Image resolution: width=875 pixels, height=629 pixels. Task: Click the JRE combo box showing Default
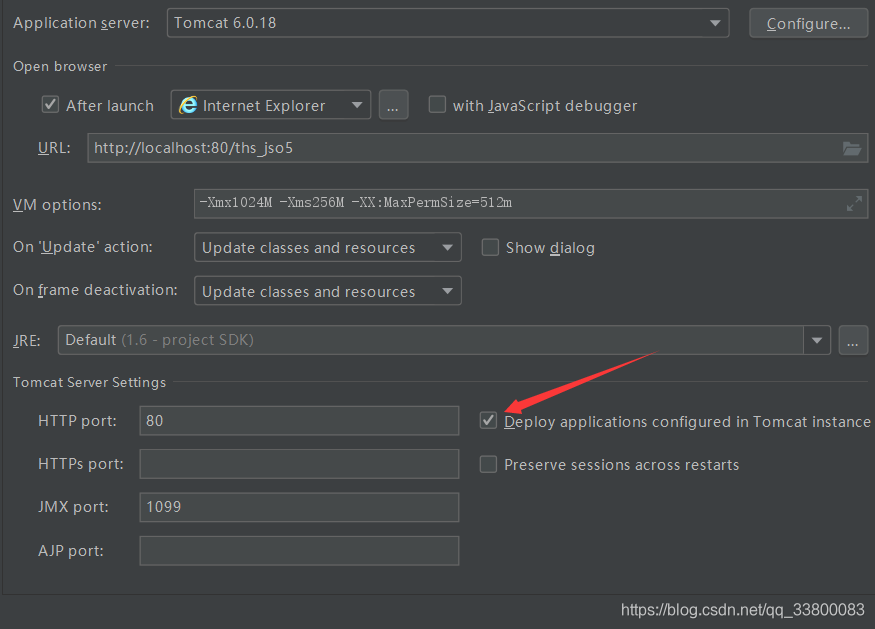(444, 340)
